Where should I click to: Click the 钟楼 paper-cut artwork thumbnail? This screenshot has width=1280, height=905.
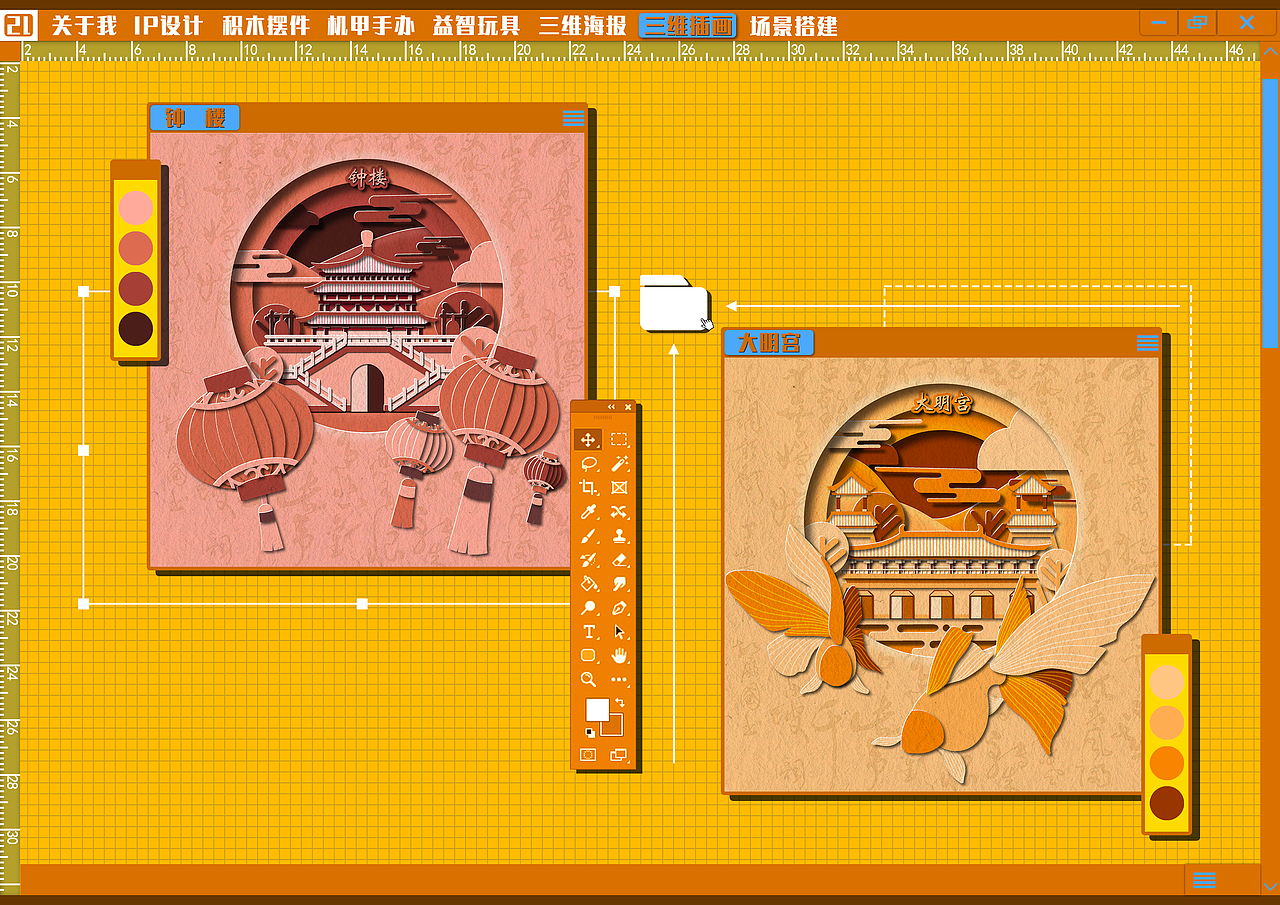(x=367, y=350)
